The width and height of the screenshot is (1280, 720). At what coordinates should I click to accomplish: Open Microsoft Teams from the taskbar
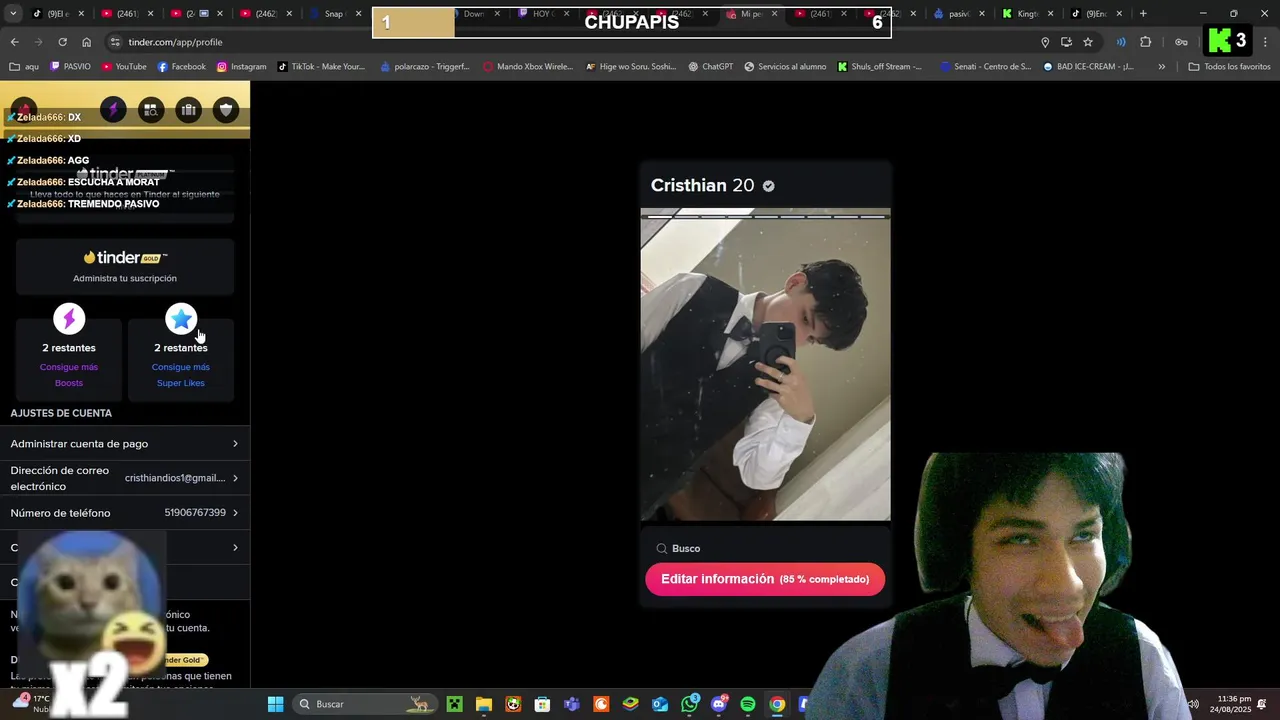pyautogui.click(x=572, y=704)
